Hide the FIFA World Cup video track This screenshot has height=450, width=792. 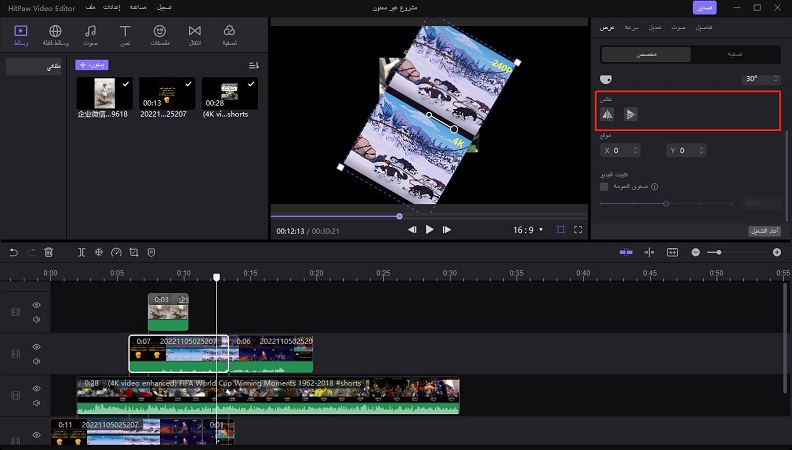pos(36,388)
